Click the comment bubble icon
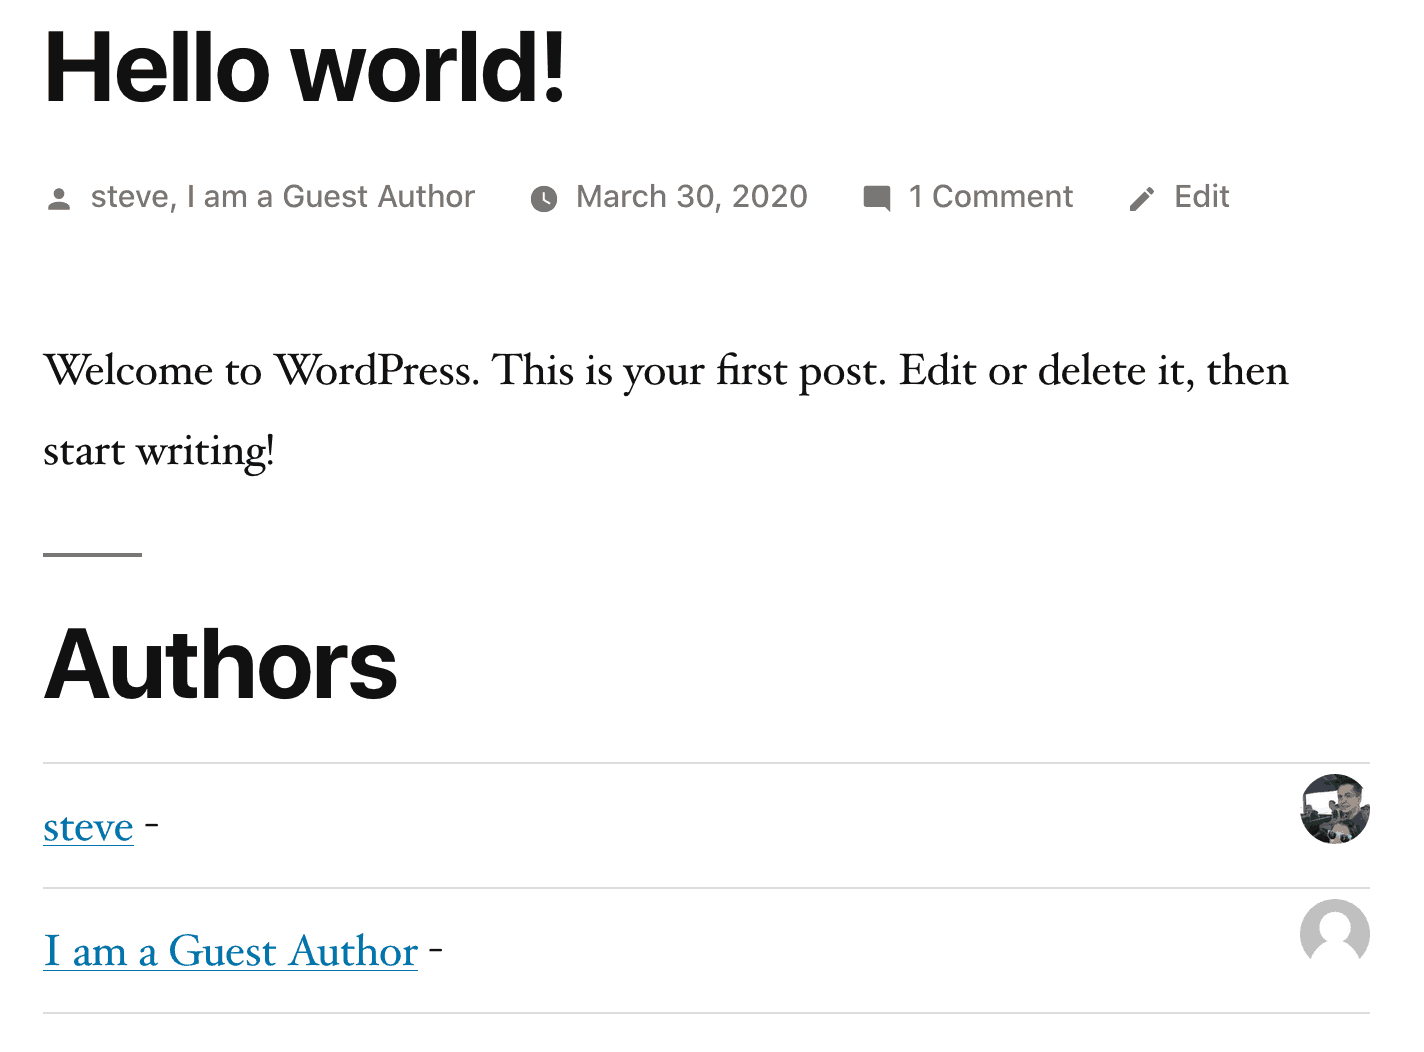 pos(876,198)
